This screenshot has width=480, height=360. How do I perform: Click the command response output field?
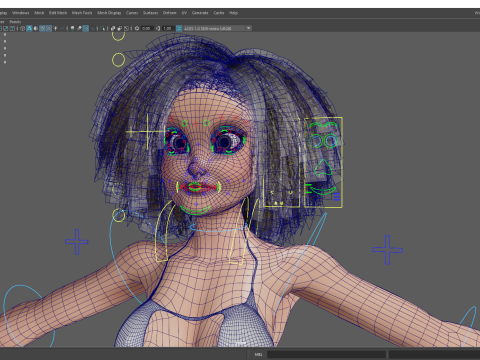[434, 354]
